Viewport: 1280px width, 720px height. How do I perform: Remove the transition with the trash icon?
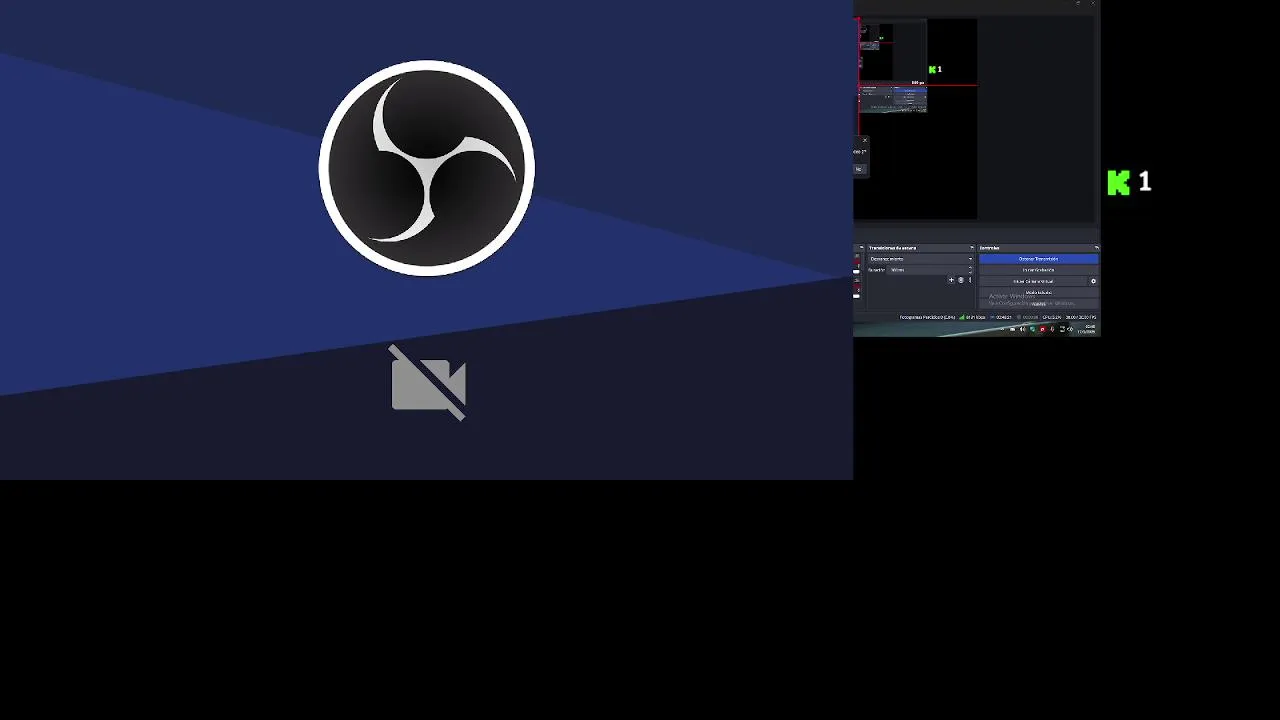(x=961, y=280)
